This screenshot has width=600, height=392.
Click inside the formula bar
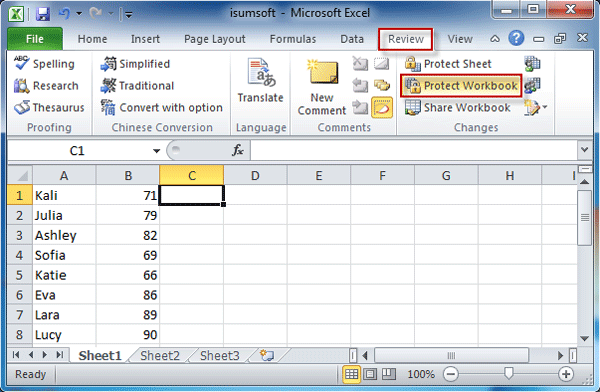click(413, 150)
